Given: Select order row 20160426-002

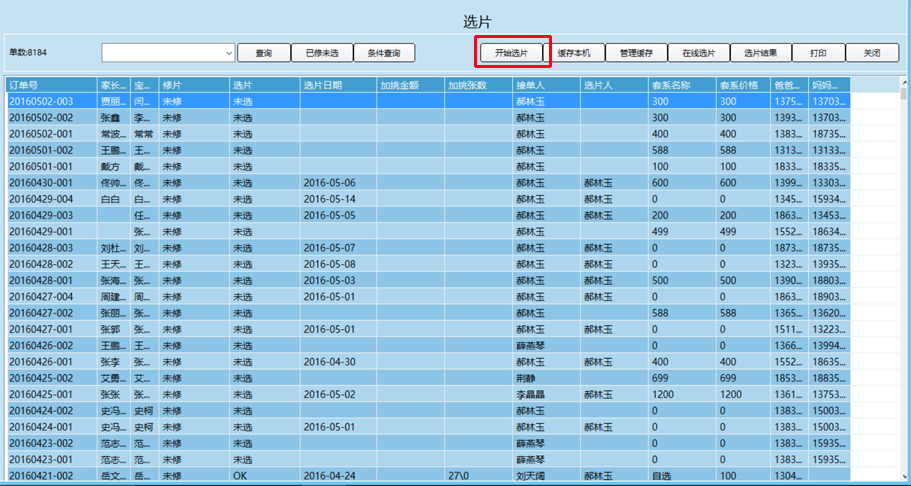Looking at the screenshot, I should (428, 345).
